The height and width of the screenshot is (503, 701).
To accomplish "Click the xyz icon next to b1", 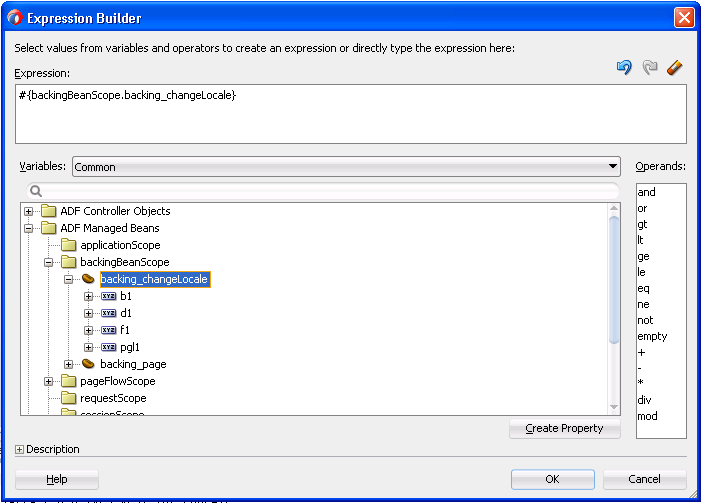I will pyautogui.click(x=109, y=296).
